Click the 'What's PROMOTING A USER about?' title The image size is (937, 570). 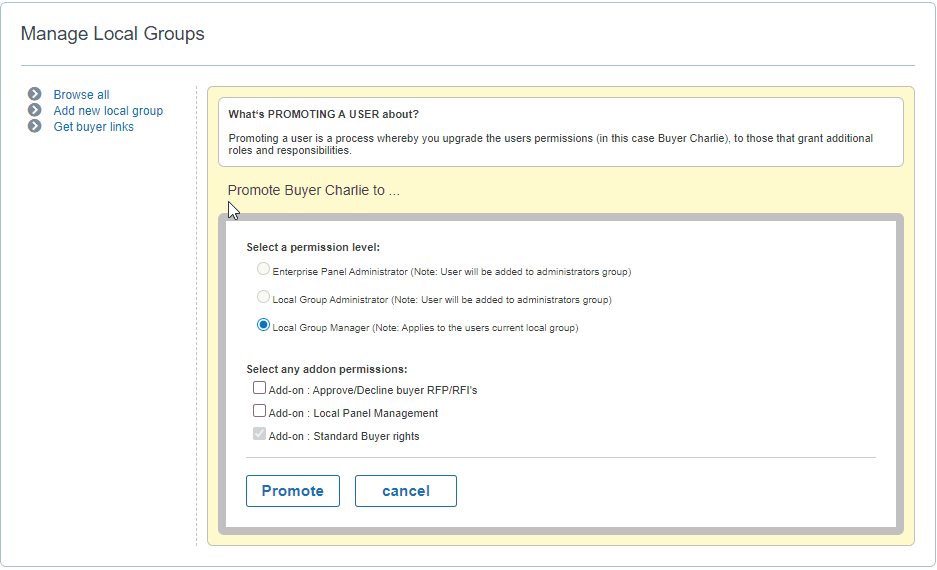click(324, 114)
